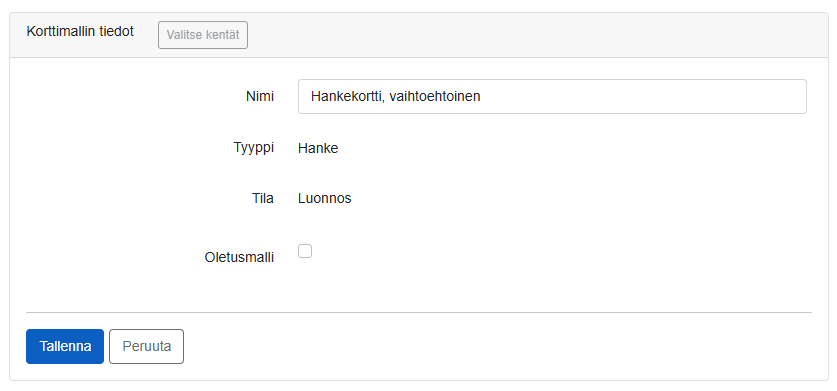Image resolution: width=837 pixels, height=391 pixels.
Task: Save the card template with Tallenna
Action: 65,346
